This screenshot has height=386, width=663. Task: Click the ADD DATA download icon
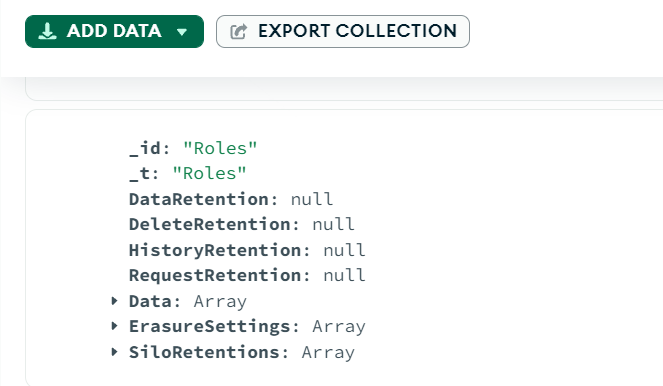(x=47, y=31)
